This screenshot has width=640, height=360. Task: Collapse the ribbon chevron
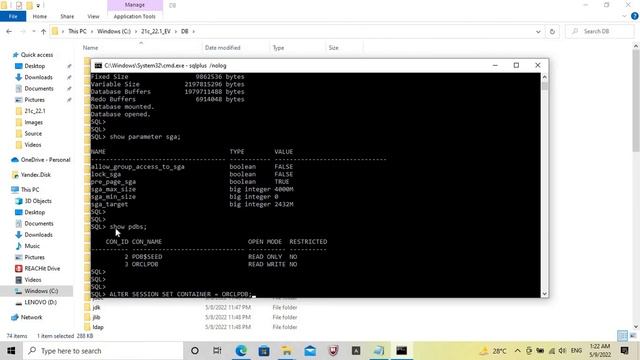[x=624, y=16]
